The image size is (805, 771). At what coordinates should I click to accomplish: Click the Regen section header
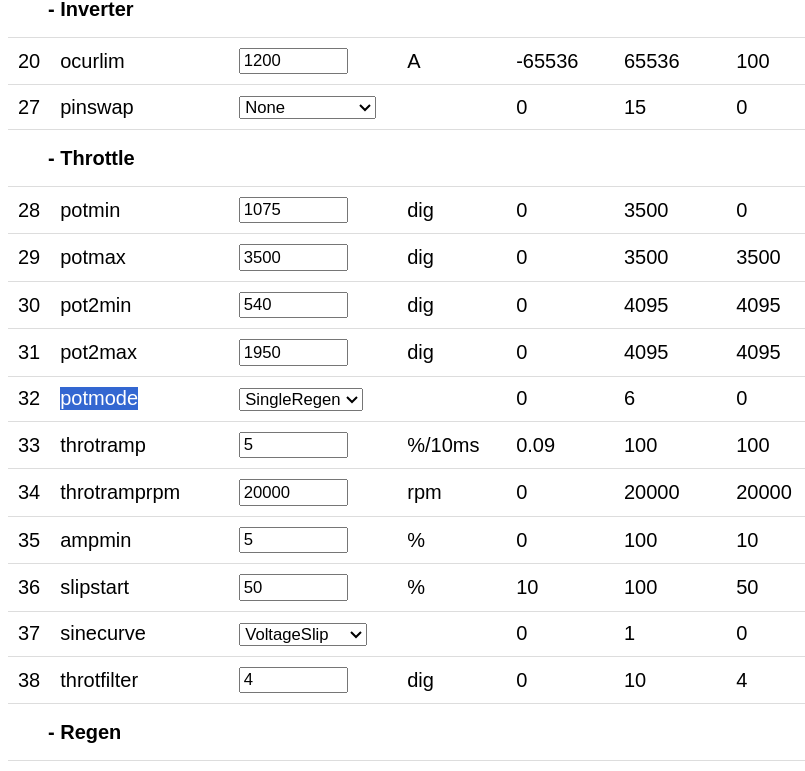pos(84,732)
